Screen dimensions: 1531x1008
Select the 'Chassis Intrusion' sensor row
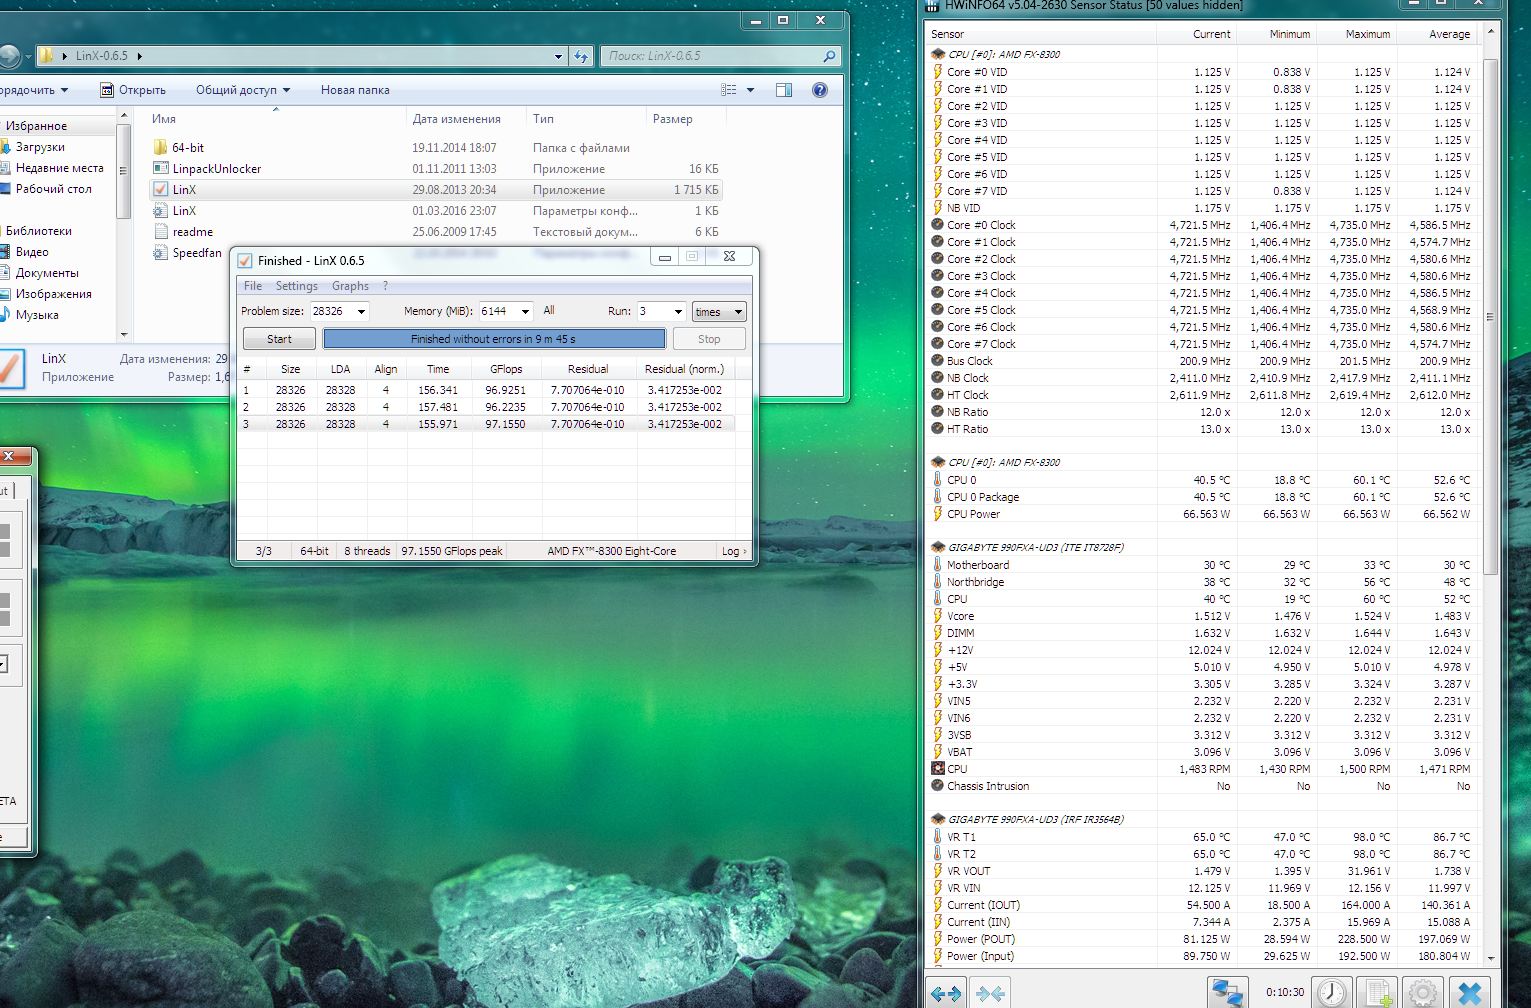pos(1203,786)
